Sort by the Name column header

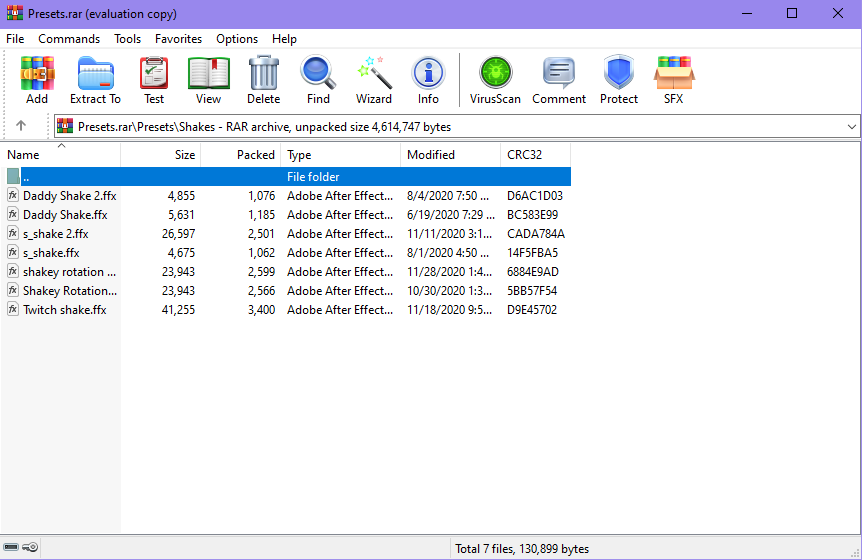click(x=60, y=155)
